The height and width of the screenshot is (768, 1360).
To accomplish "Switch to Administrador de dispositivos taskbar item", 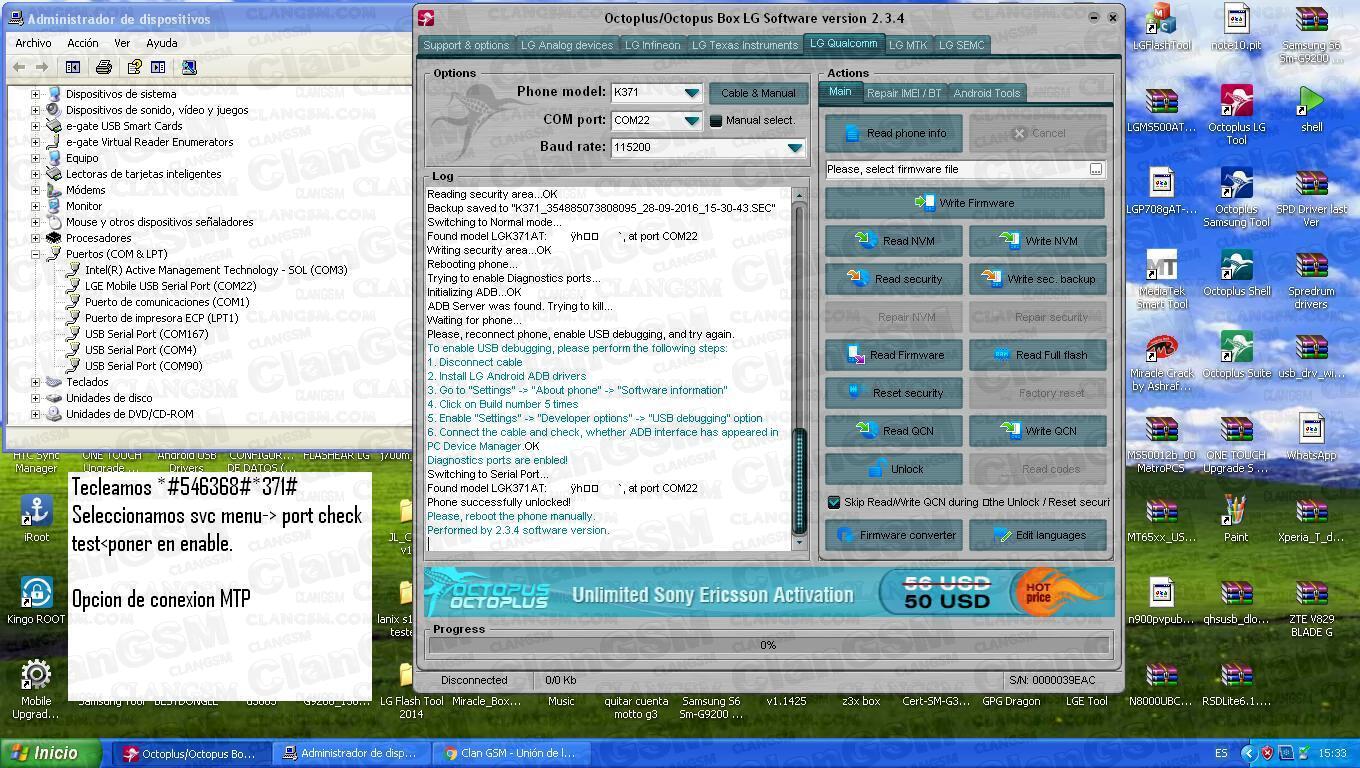I will click(350, 753).
